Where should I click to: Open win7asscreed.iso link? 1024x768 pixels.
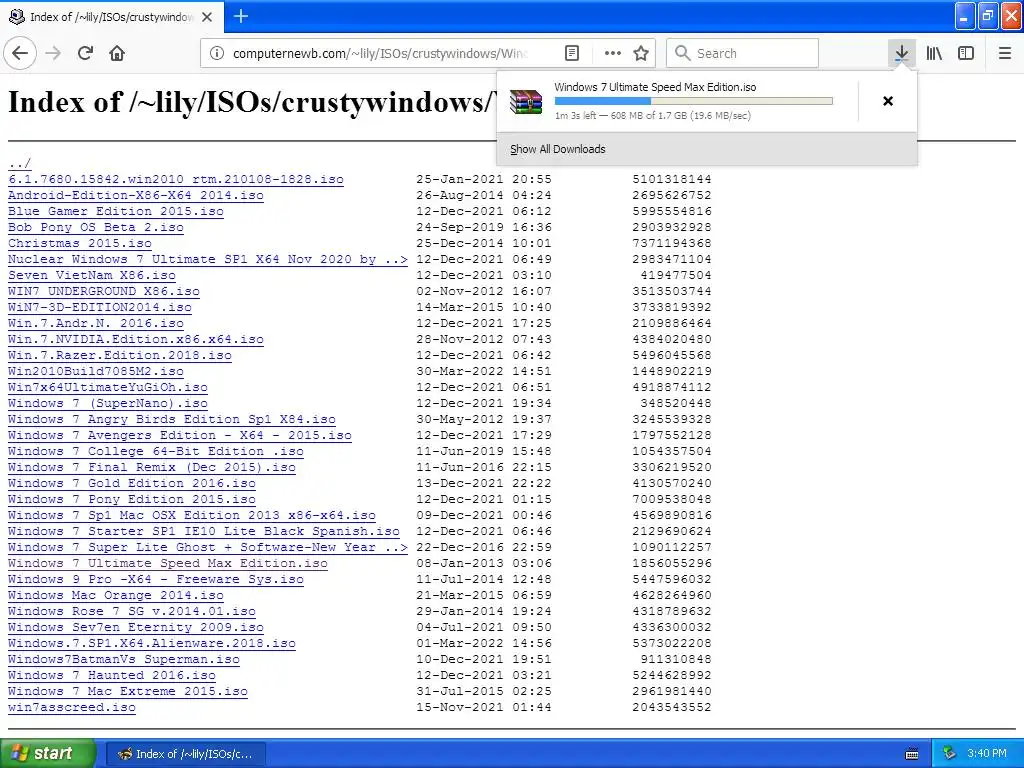pos(72,707)
